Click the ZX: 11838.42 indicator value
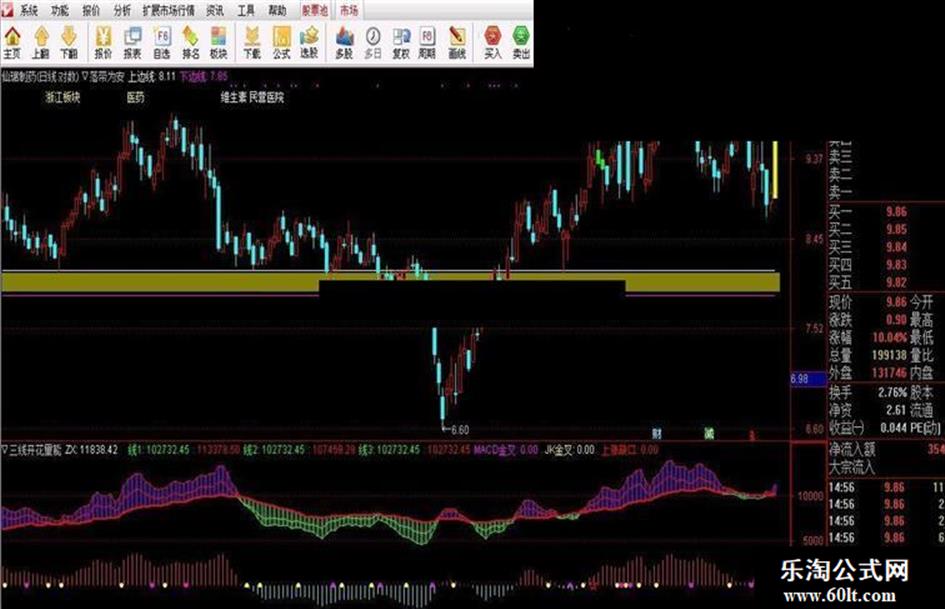The width and height of the screenshot is (945, 609). (91, 450)
